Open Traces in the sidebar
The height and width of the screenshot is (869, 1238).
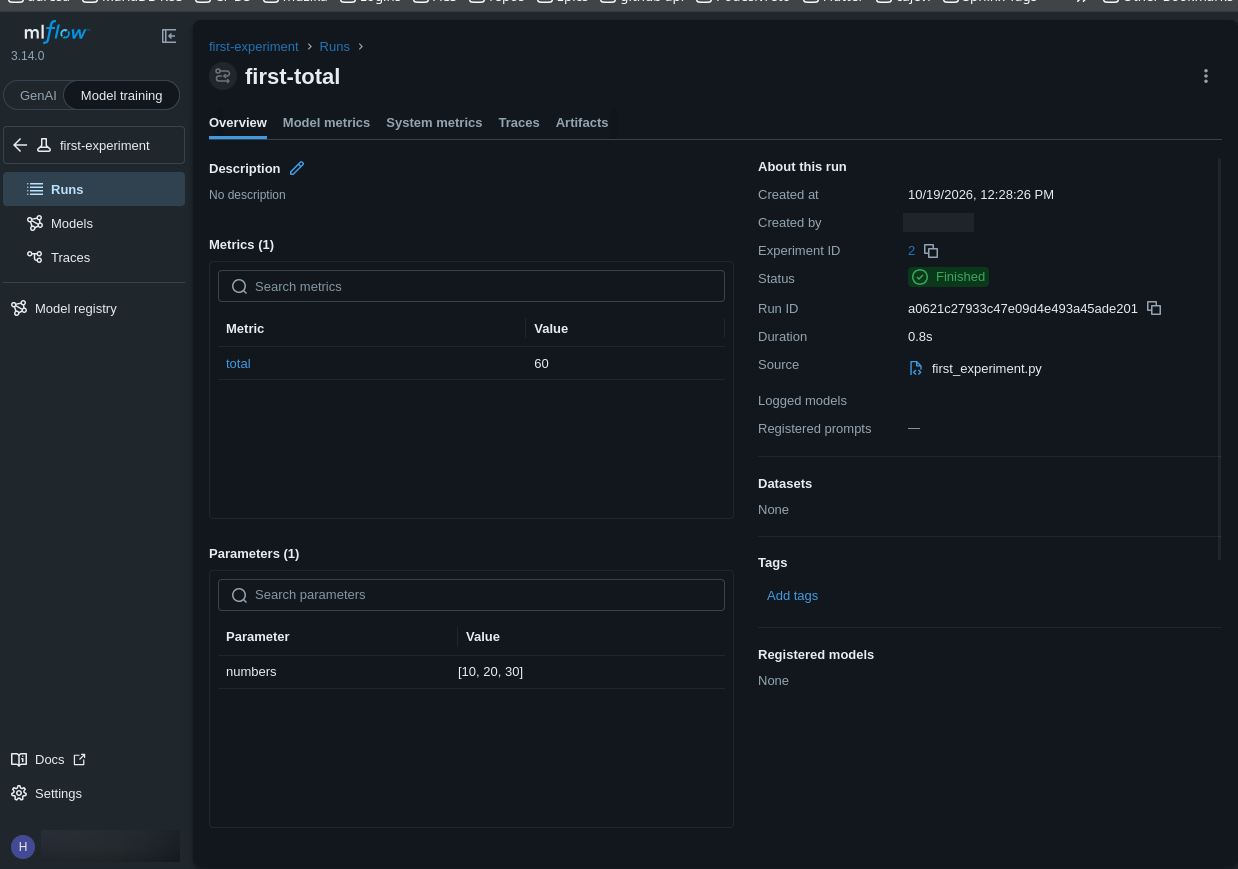pyautogui.click(x=94, y=257)
